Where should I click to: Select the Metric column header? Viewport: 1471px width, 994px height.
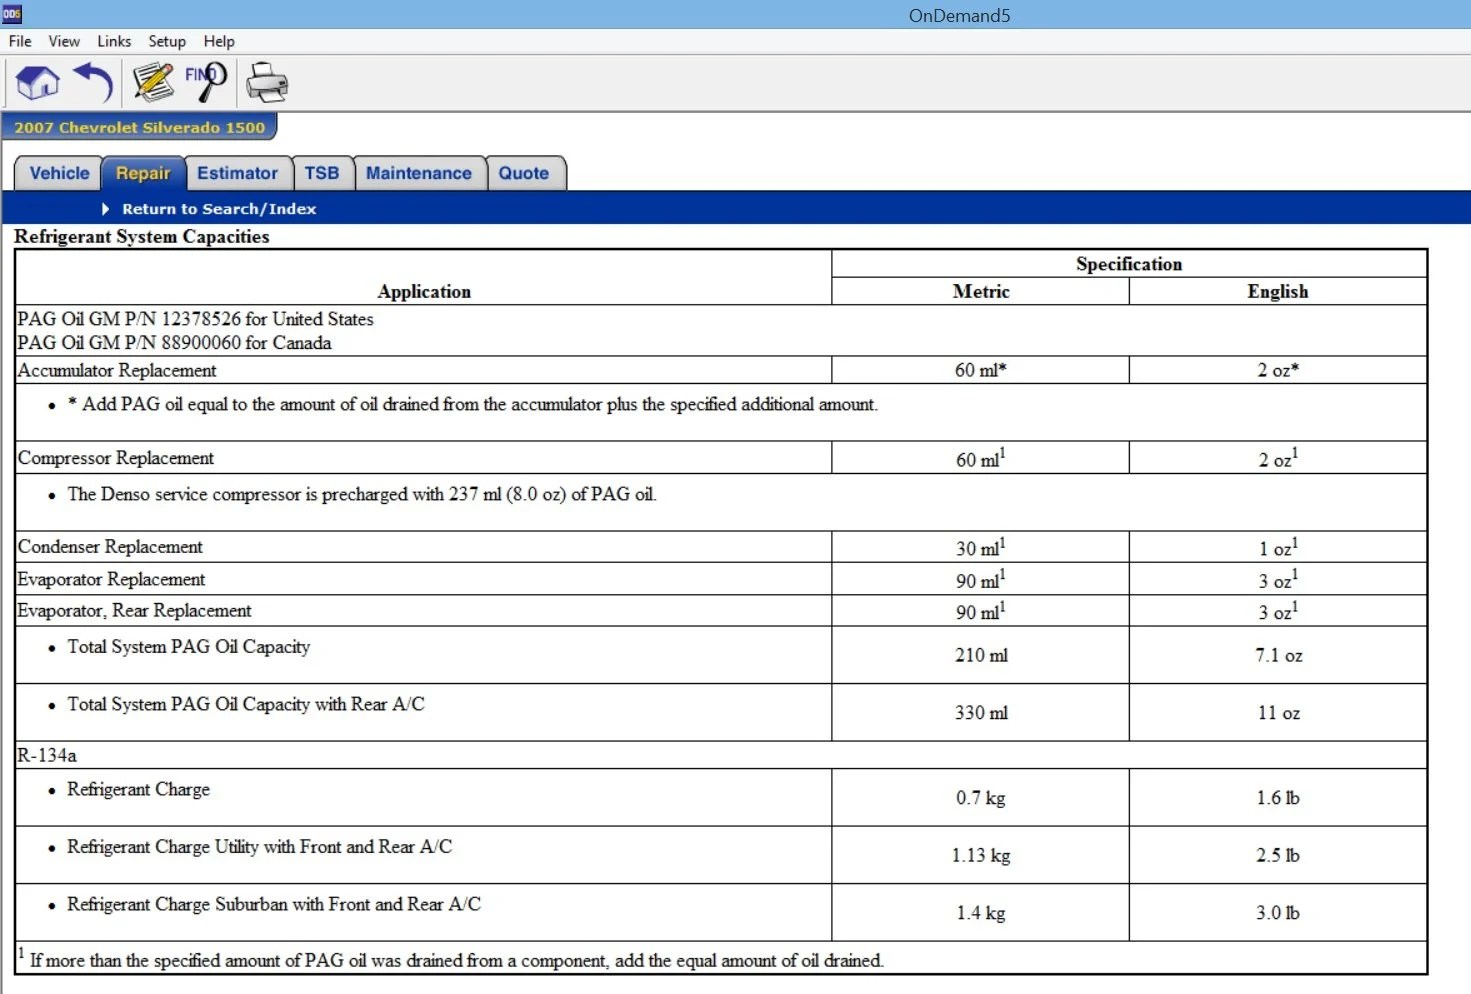(x=981, y=291)
